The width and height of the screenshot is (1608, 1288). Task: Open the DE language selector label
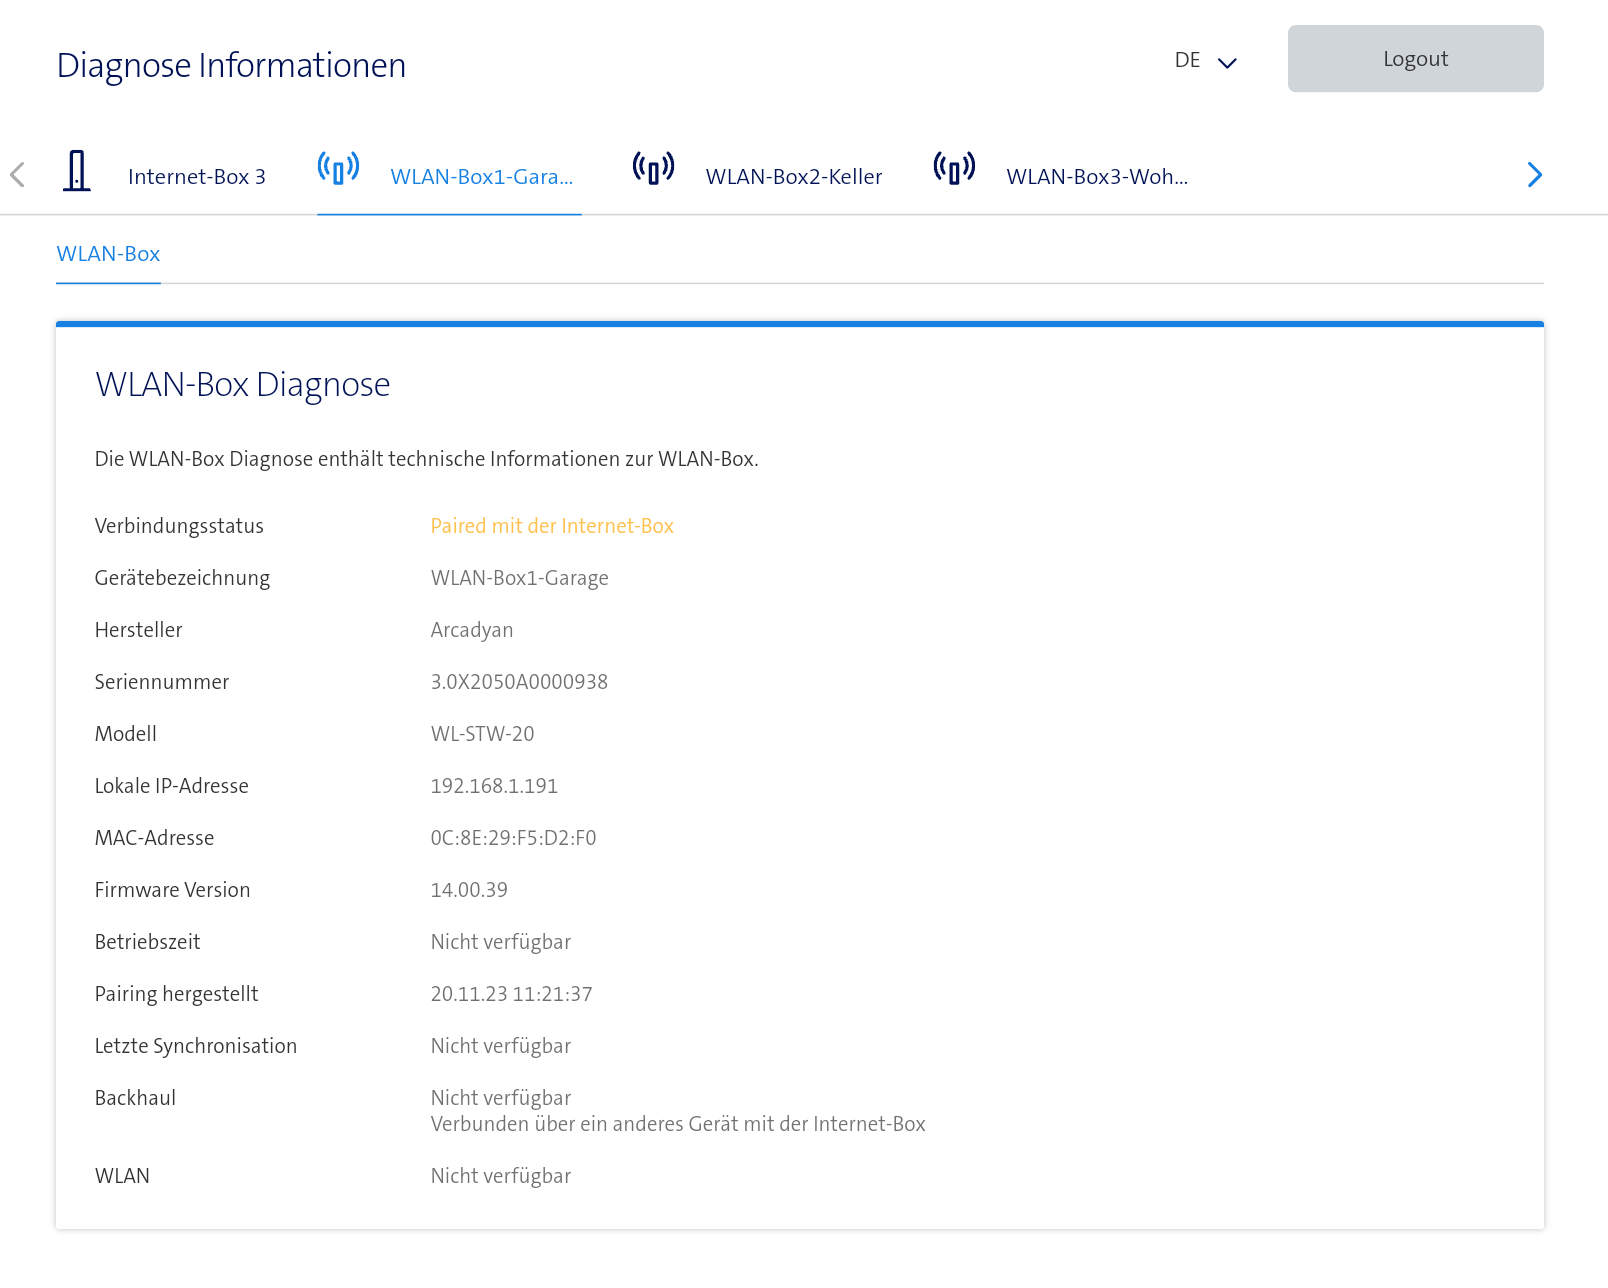click(x=1187, y=60)
